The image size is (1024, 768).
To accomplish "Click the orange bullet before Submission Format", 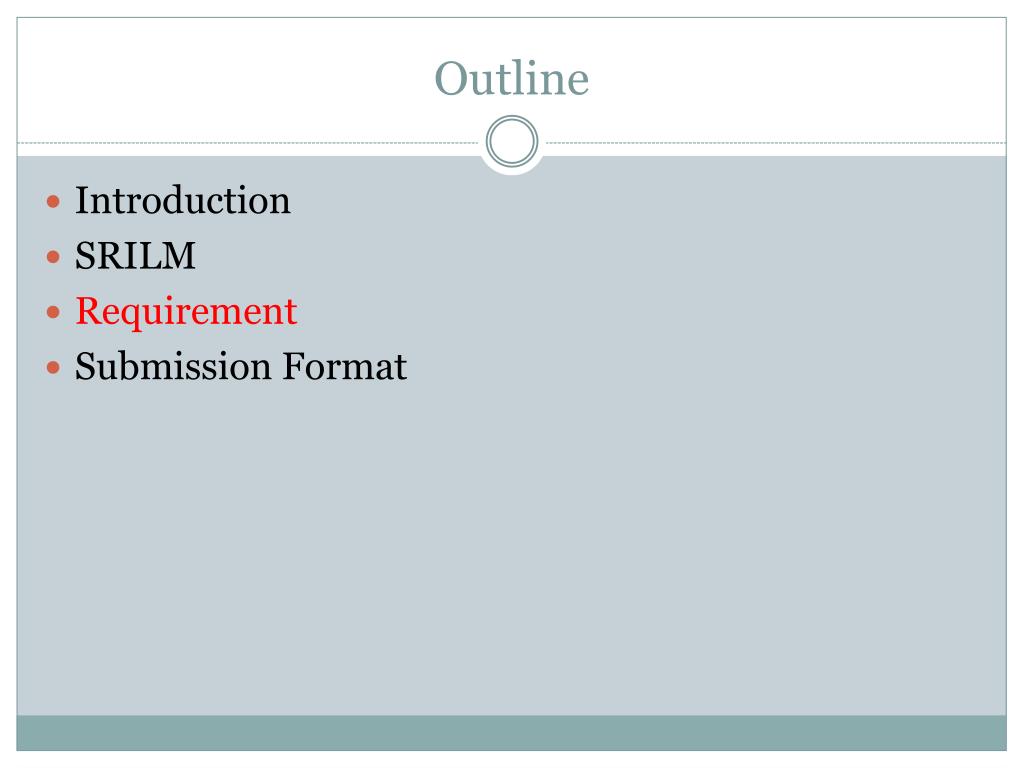I will tap(54, 368).
